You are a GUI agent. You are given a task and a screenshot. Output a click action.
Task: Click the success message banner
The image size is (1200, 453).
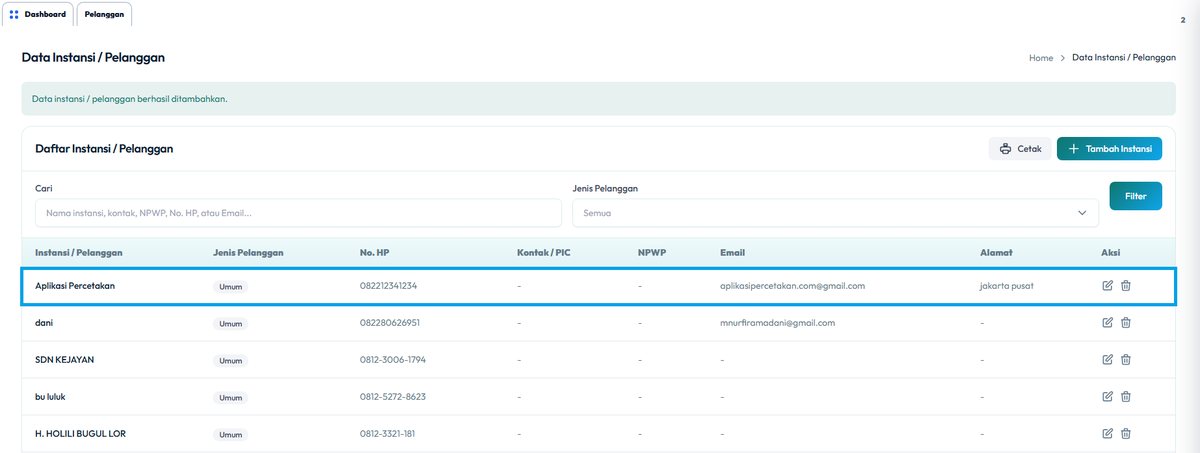coord(598,99)
